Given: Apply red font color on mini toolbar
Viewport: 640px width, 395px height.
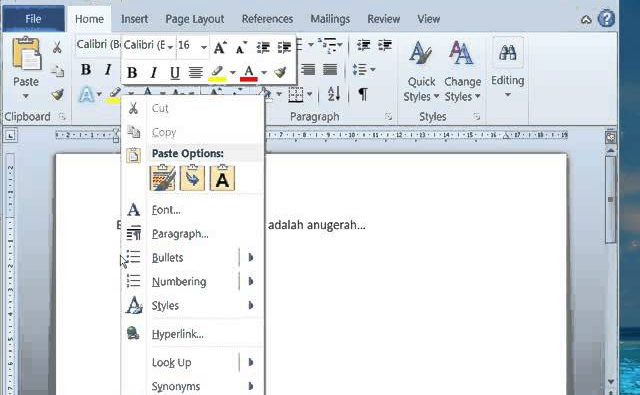Looking at the screenshot, I should click(x=249, y=73).
